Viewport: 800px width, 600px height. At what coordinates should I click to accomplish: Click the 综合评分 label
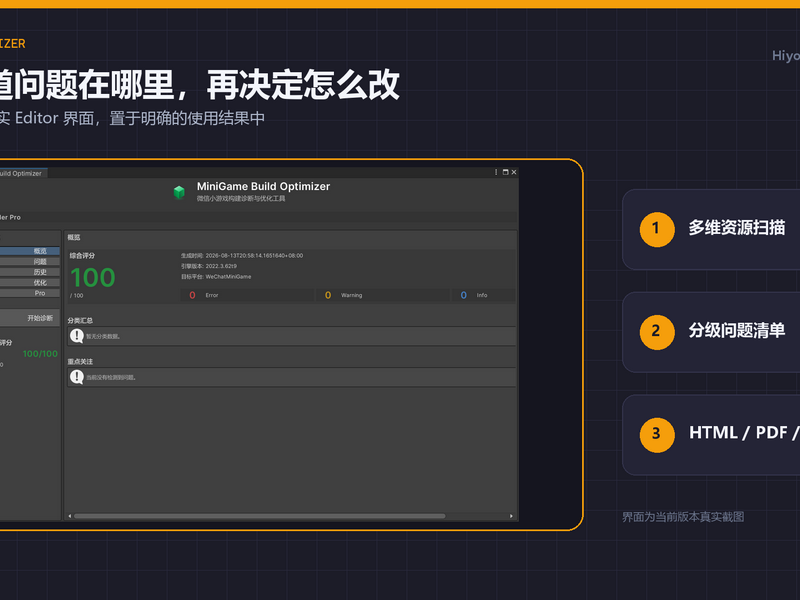point(82,256)
